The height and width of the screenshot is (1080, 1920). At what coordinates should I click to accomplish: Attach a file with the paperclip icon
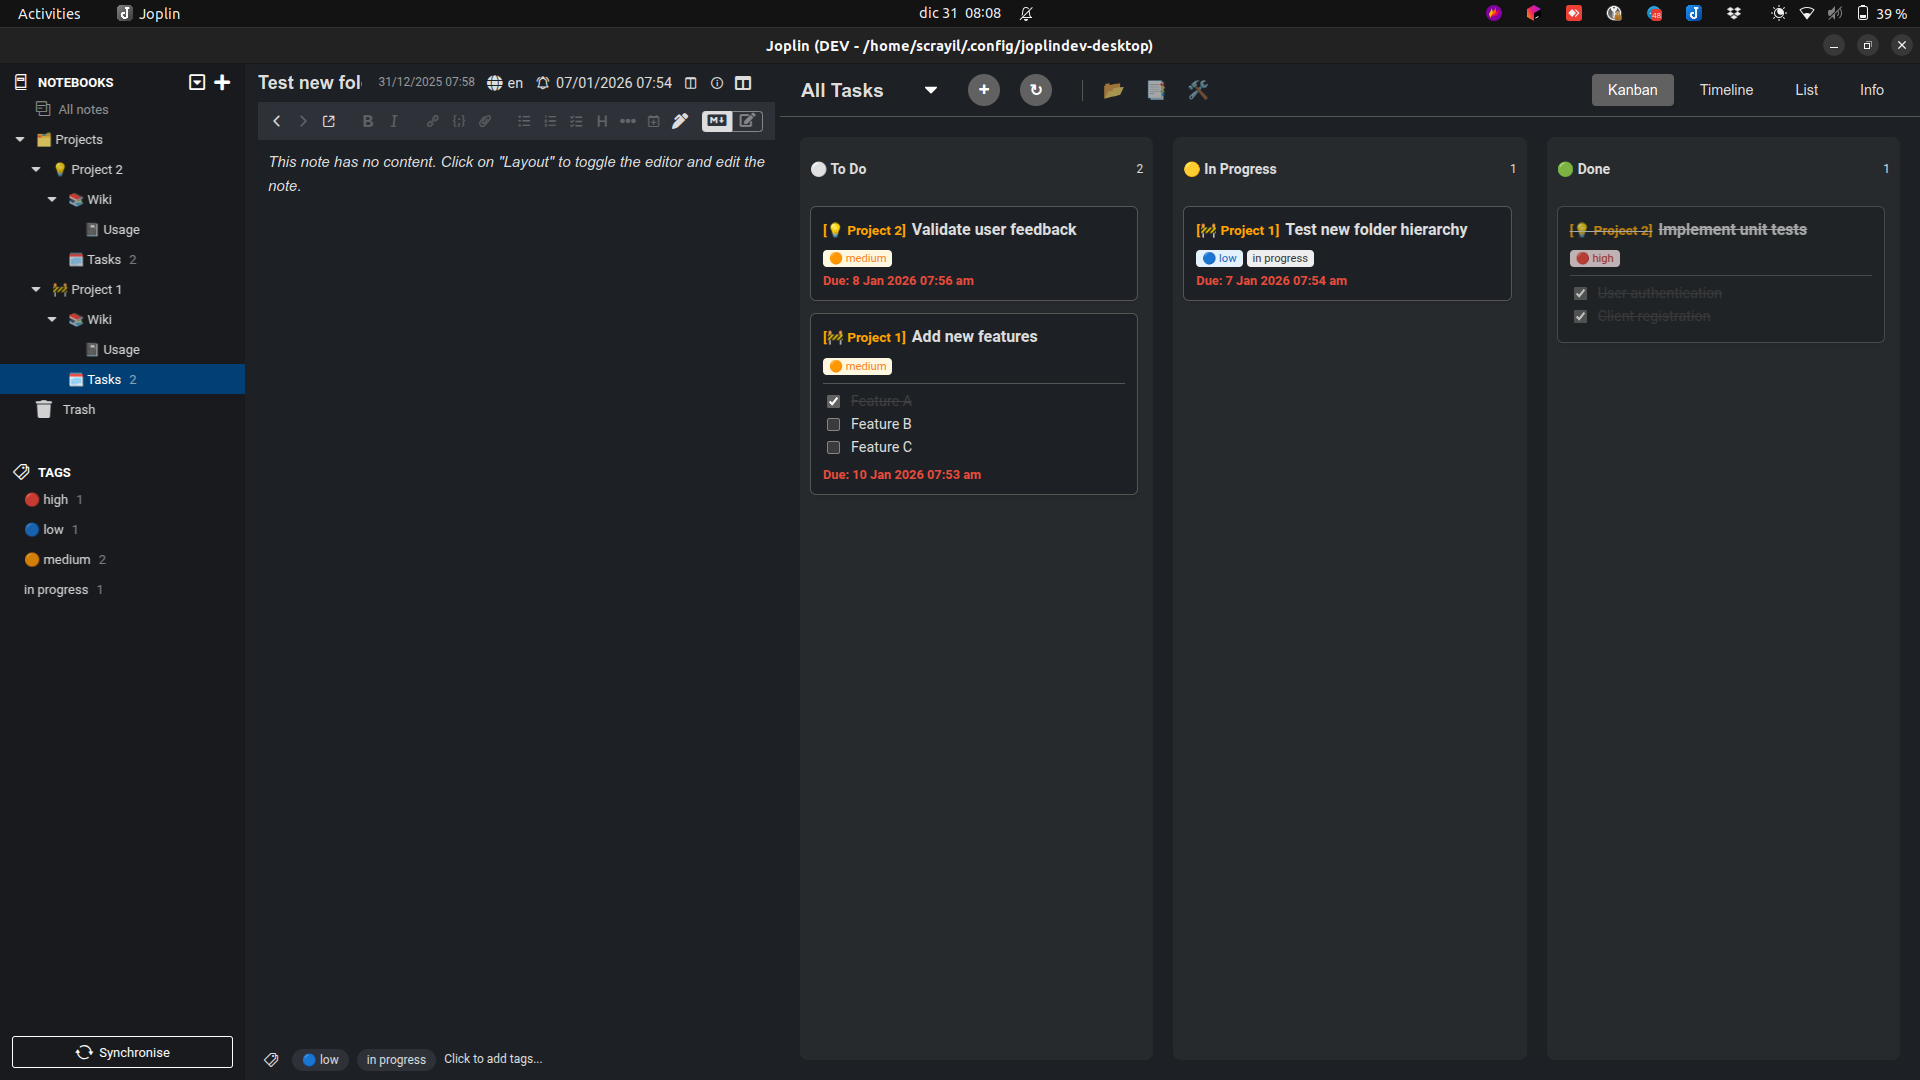point(485,121)
